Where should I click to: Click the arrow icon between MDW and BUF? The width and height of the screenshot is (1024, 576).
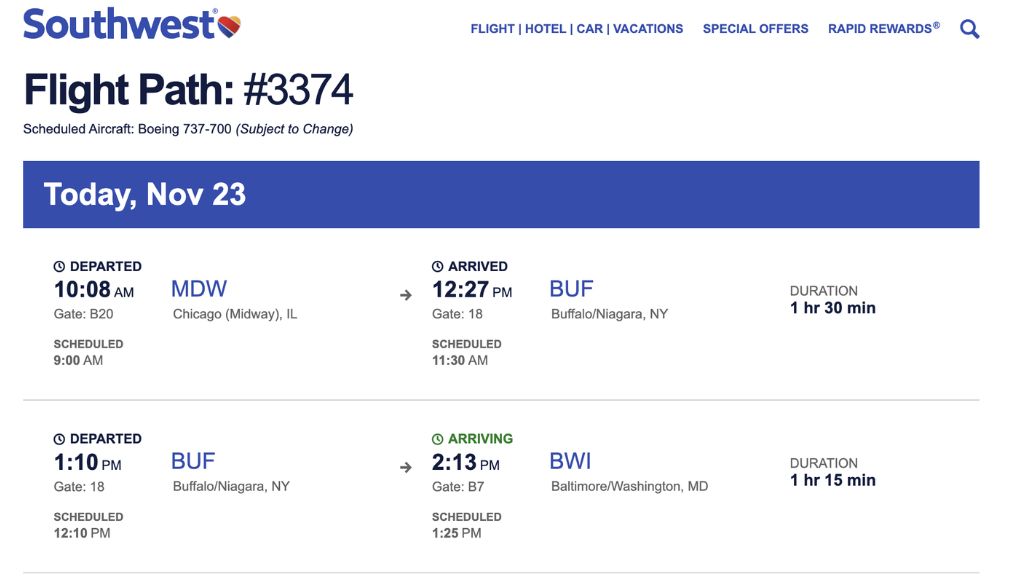click(x=405, y=294)
